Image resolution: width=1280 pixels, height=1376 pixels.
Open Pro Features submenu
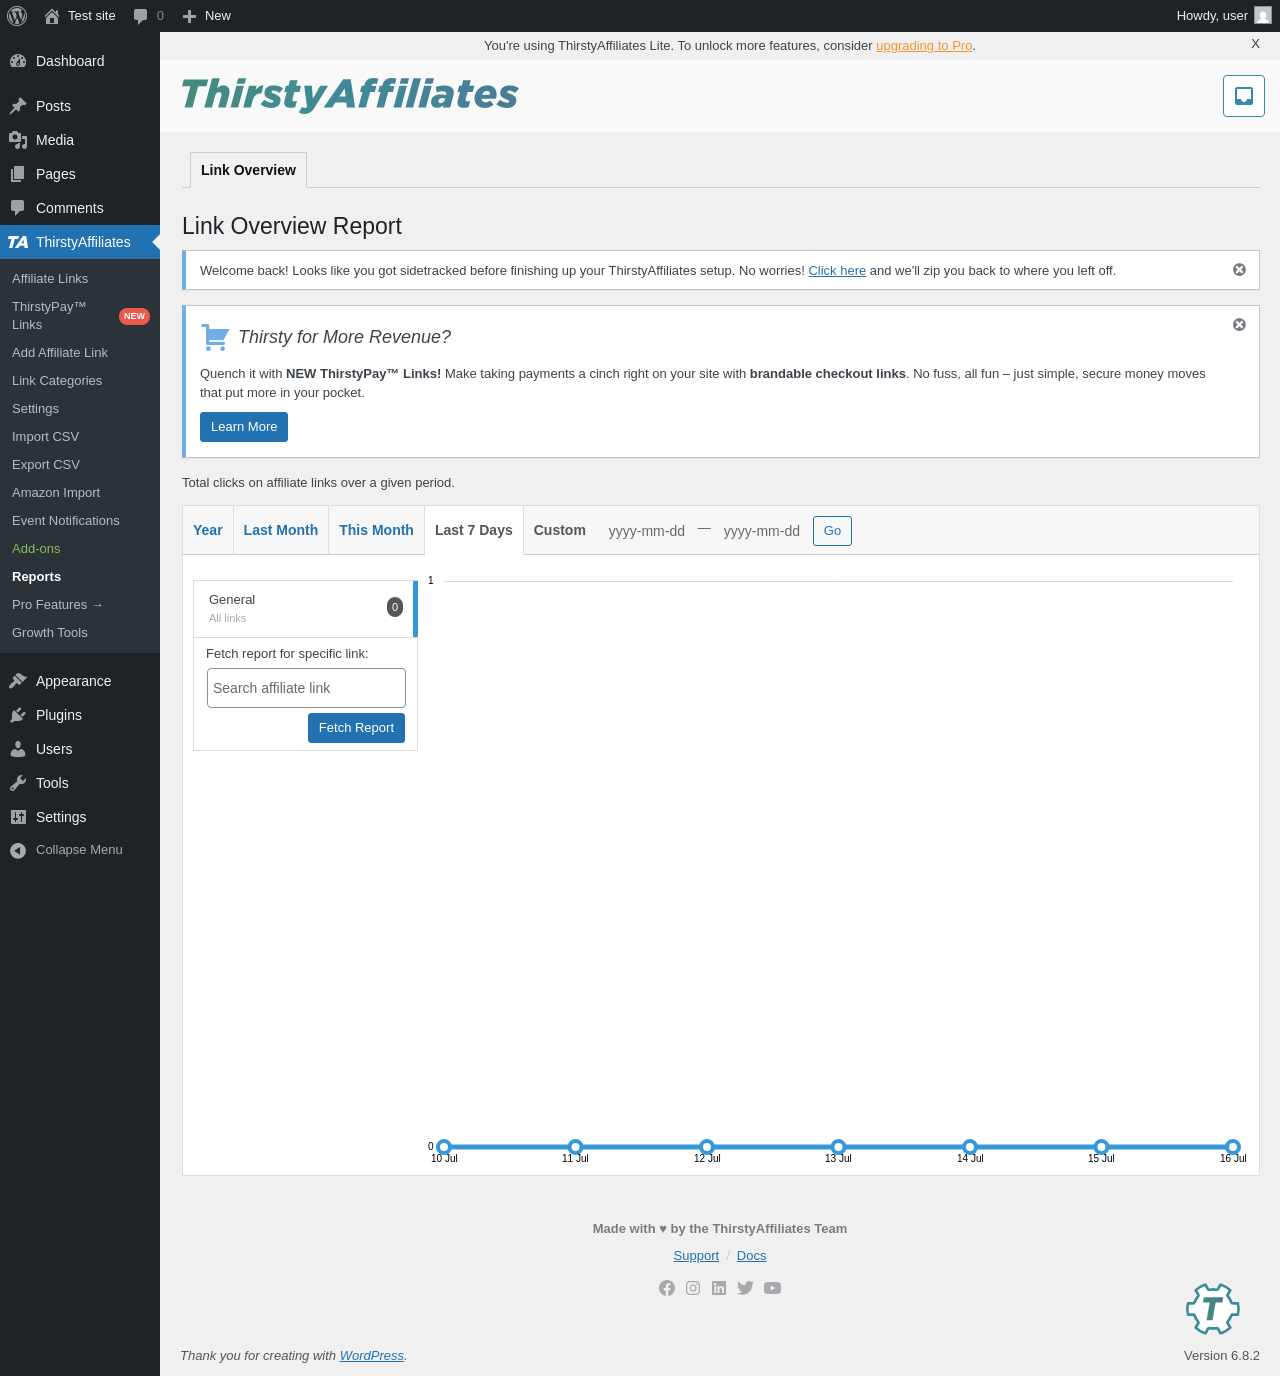coord(80,605)
